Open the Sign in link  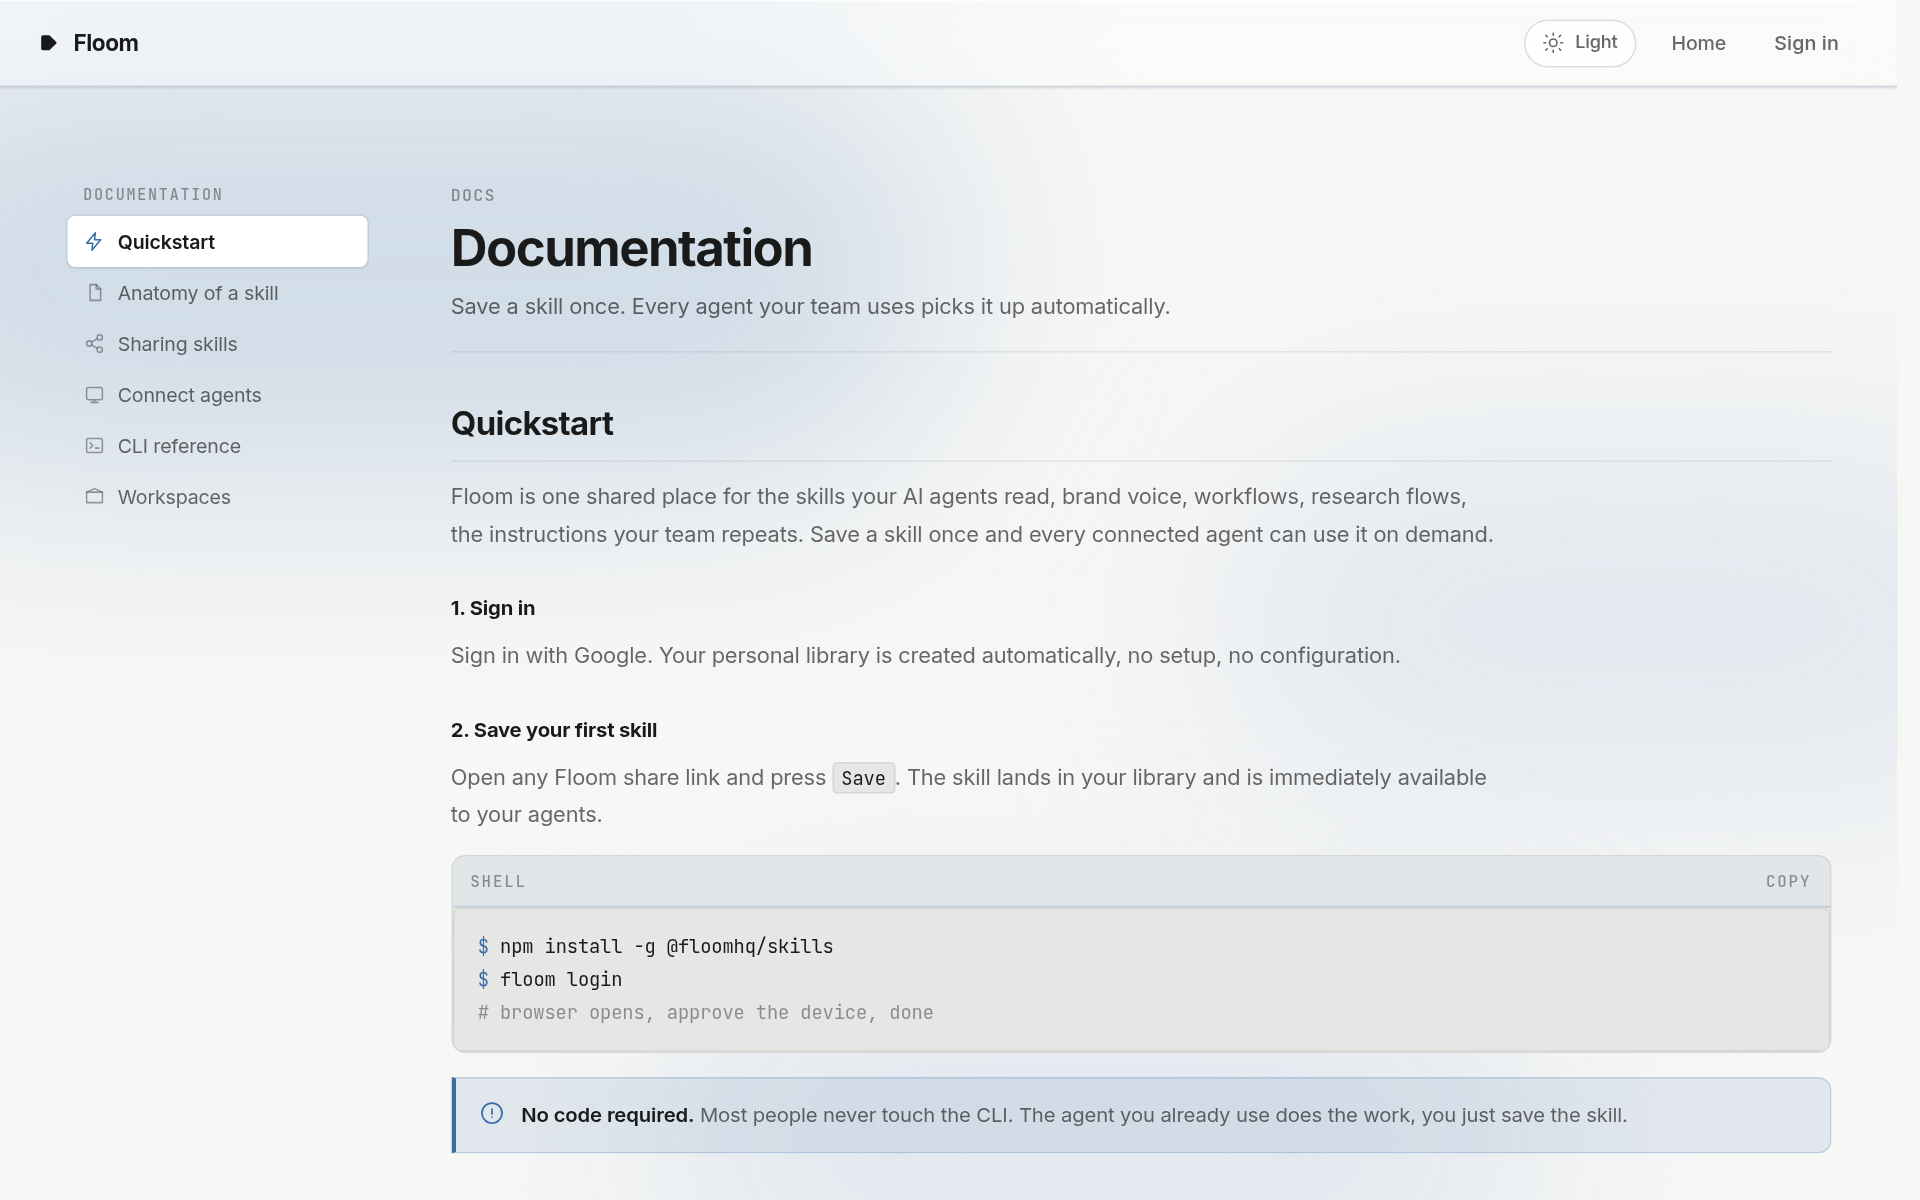click(x=1806, y=43)
